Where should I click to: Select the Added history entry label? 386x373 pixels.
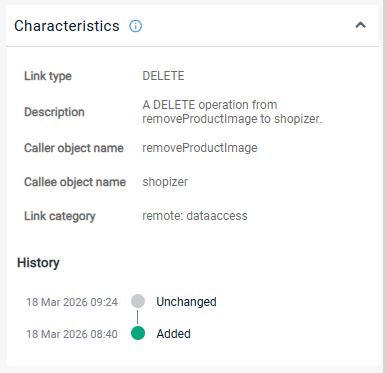point(173,334)
